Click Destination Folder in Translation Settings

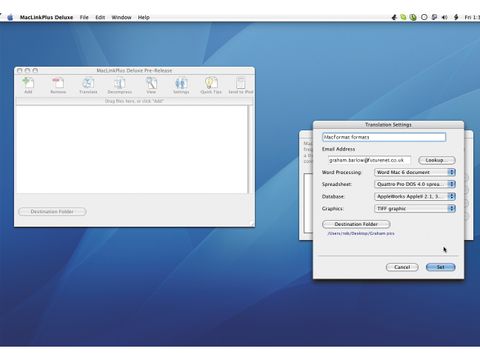click(356, 224)
